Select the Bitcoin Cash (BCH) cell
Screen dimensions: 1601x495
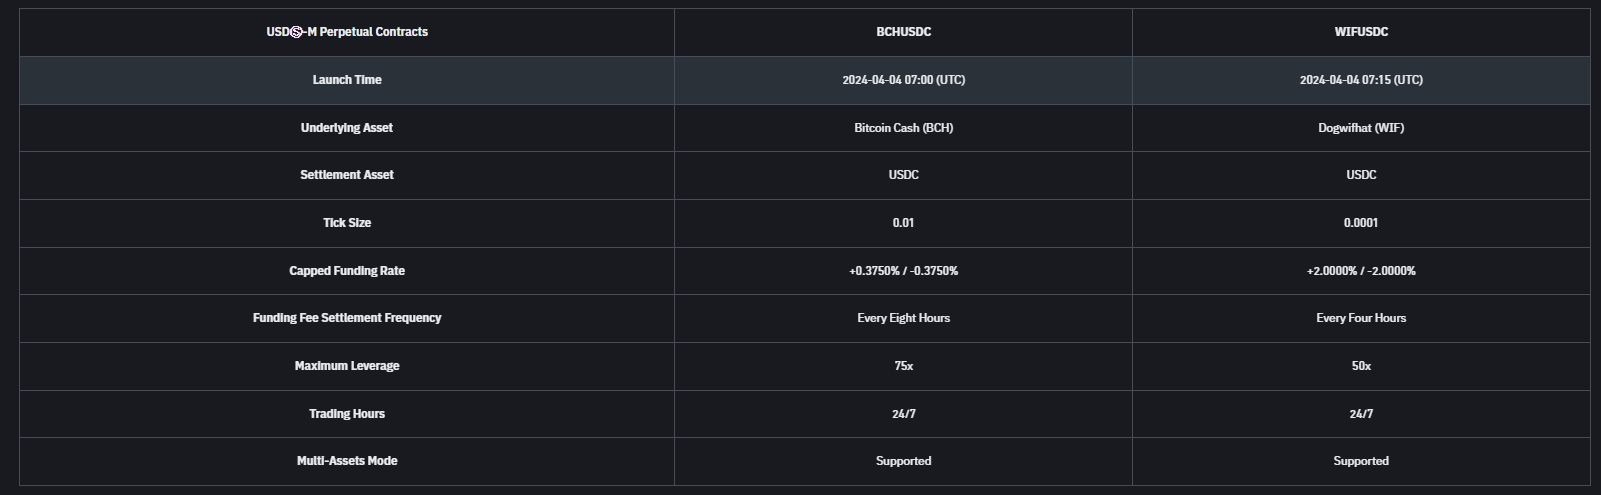[x=903, y=128]
